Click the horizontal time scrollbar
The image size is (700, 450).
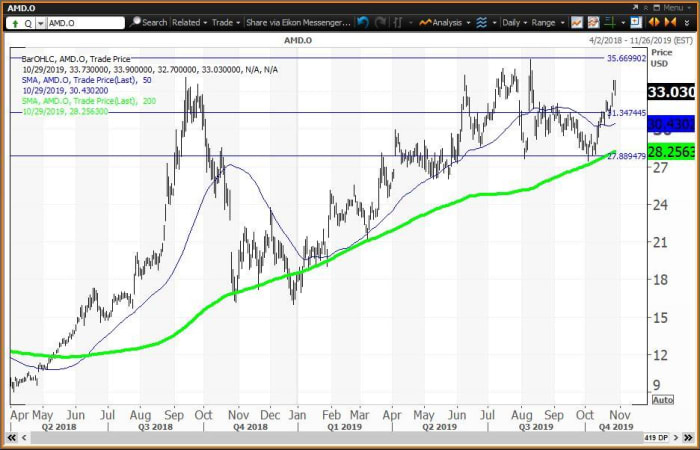coord(335,438)
